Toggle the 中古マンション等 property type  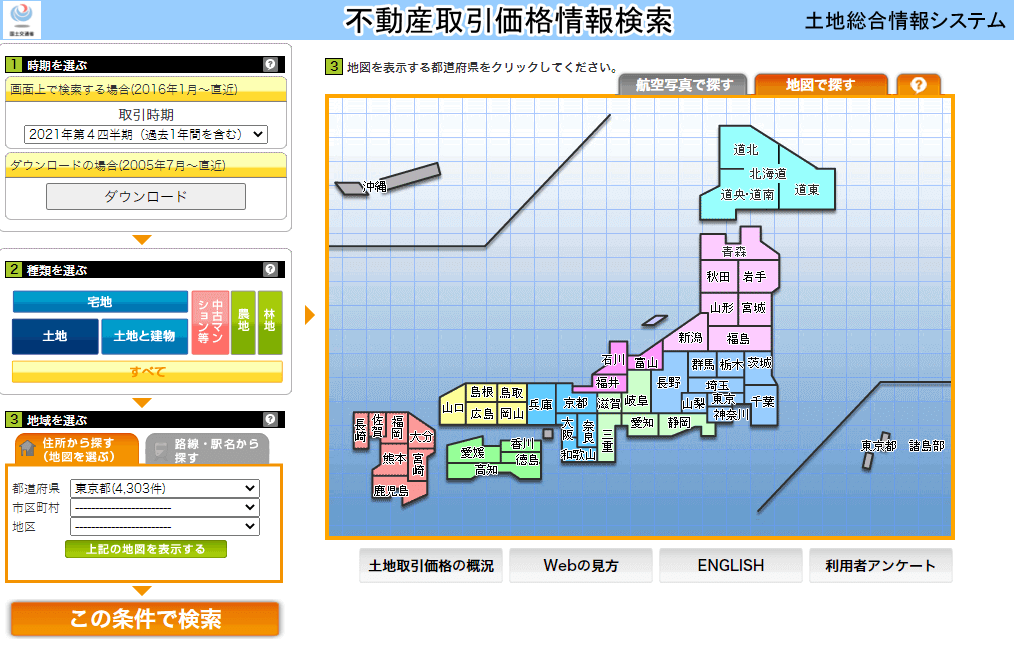click(210, 322)
